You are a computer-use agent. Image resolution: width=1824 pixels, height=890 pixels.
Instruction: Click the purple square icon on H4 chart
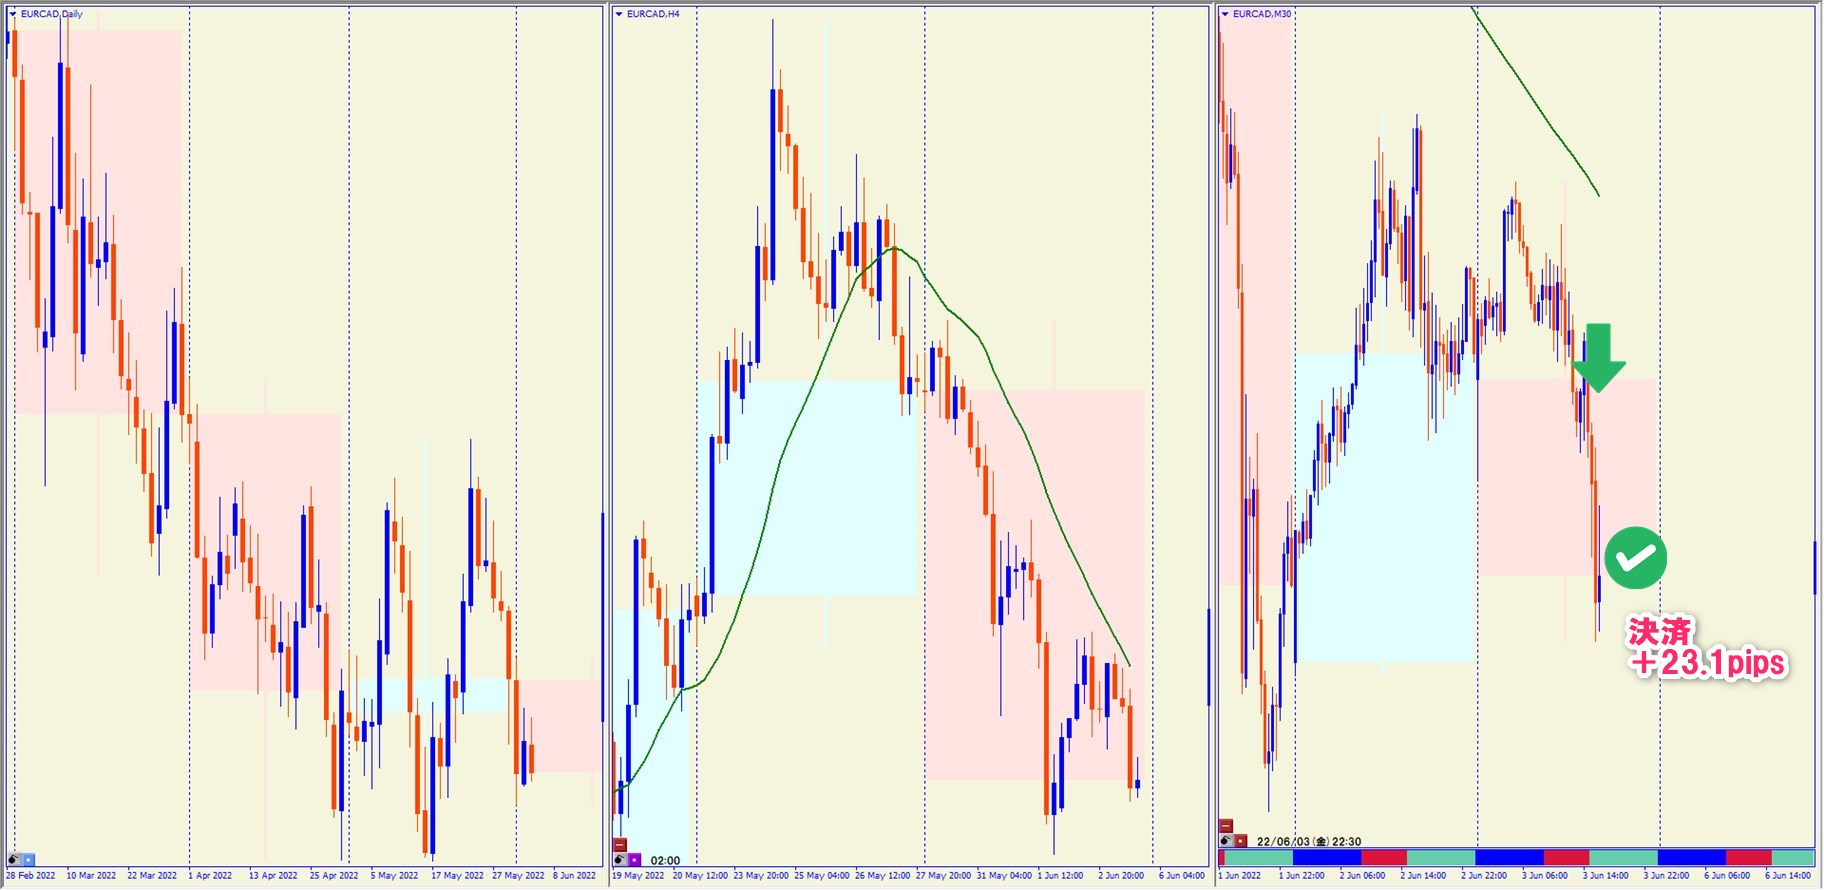635,860
